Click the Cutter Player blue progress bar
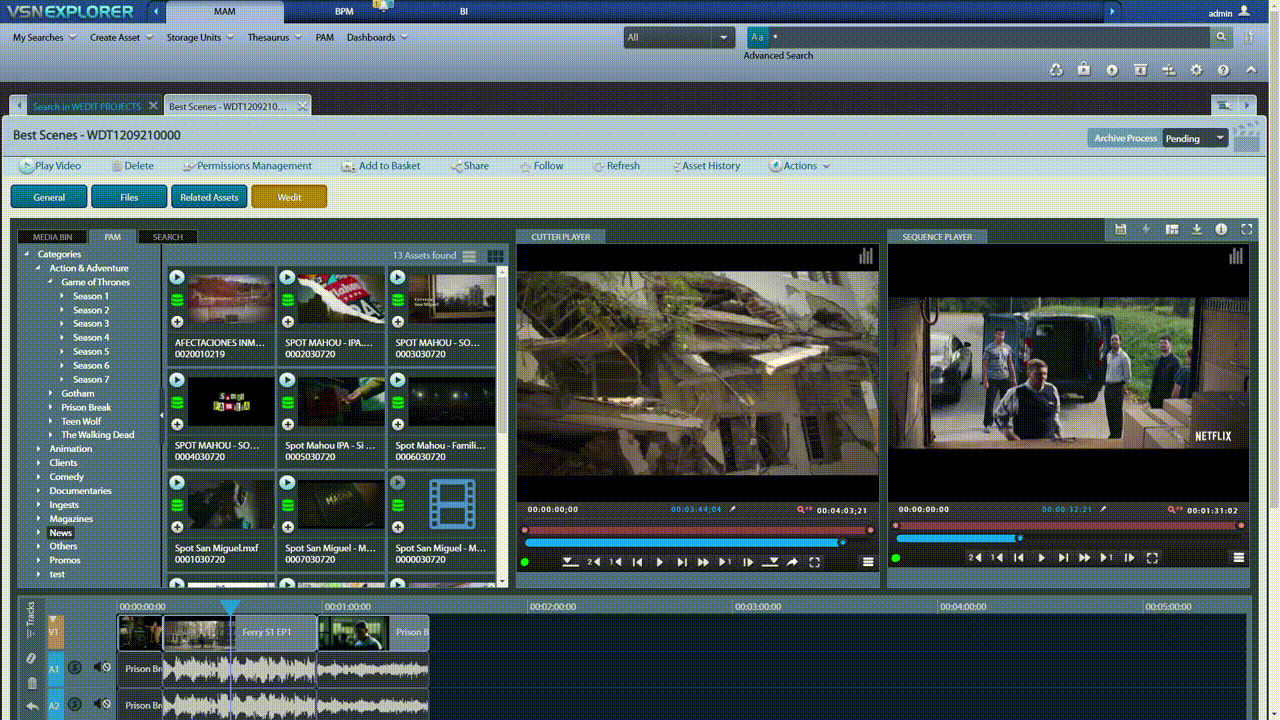Screen dimensions: 1280x720 685,543
